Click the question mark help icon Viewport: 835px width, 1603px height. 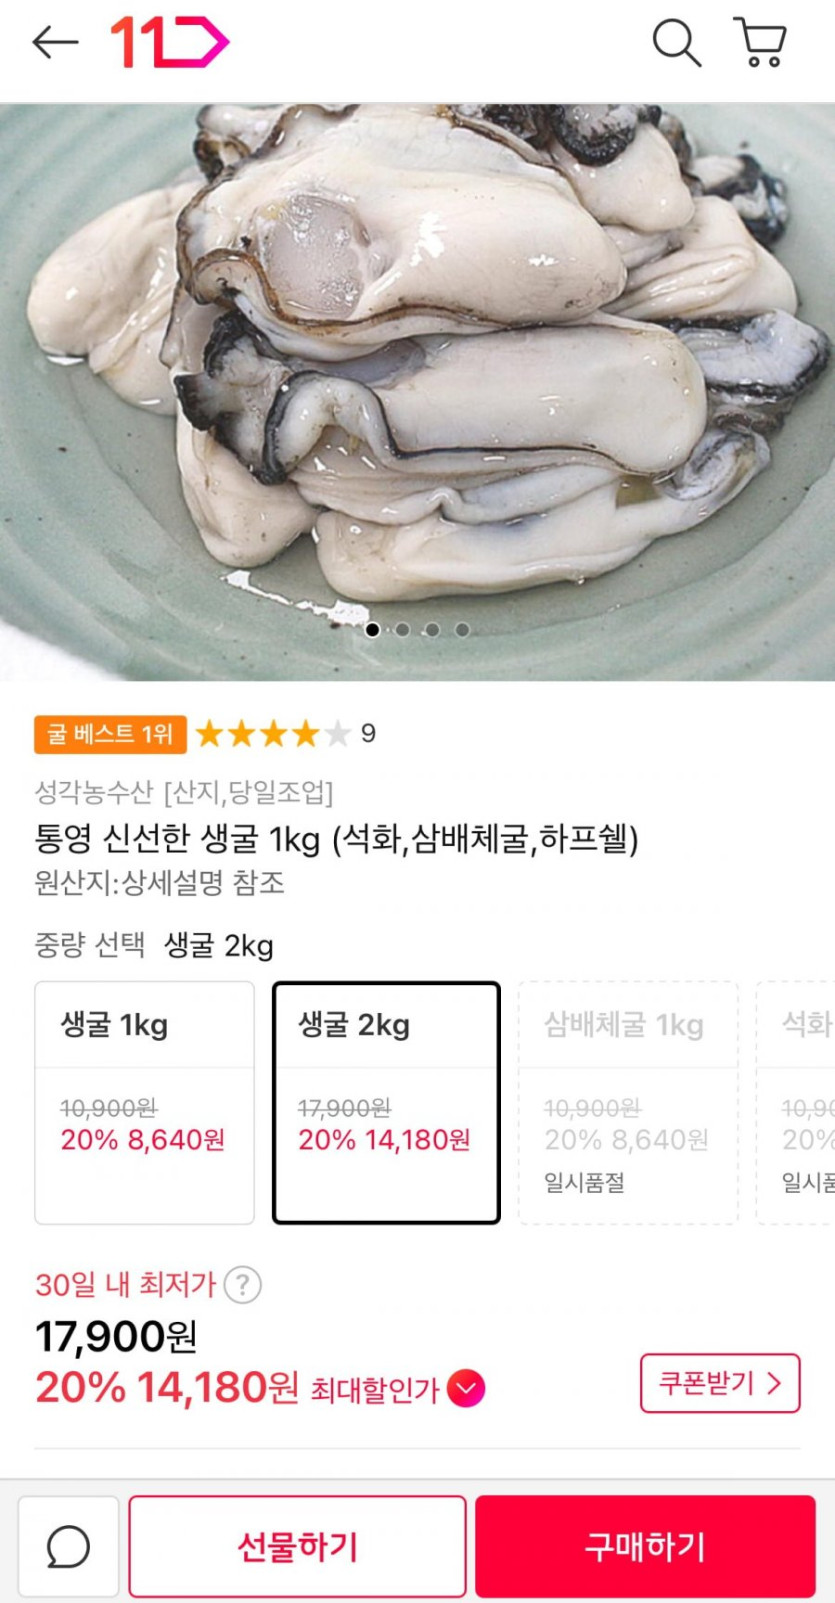point(242,1285)
